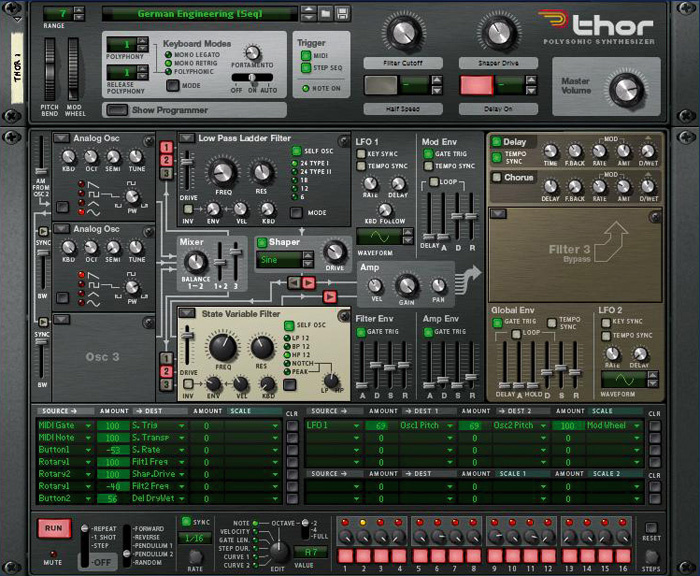The image size is (700, 576).
Task: Click the patch name display German Engineering
Action: coord(200,14)
